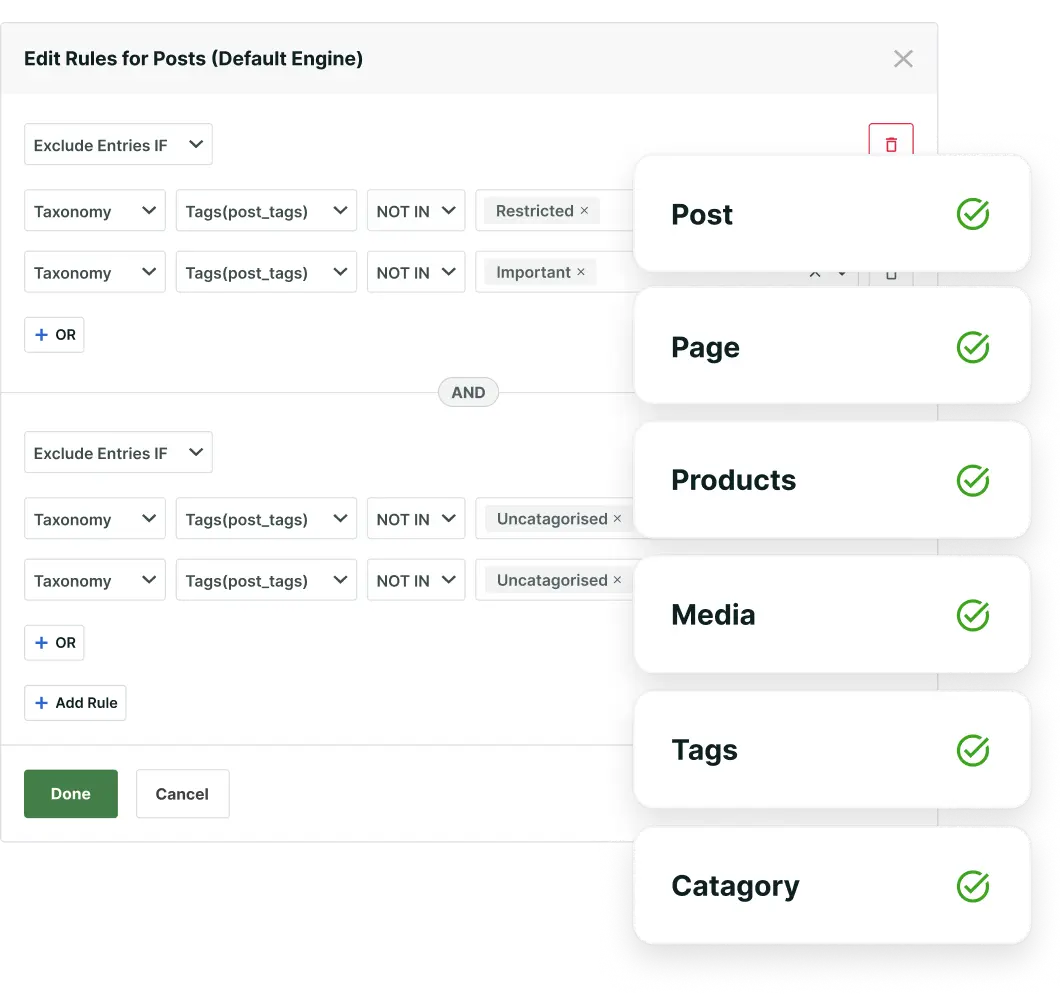
Task: Click the Cancel button
Action: point(182,793)
